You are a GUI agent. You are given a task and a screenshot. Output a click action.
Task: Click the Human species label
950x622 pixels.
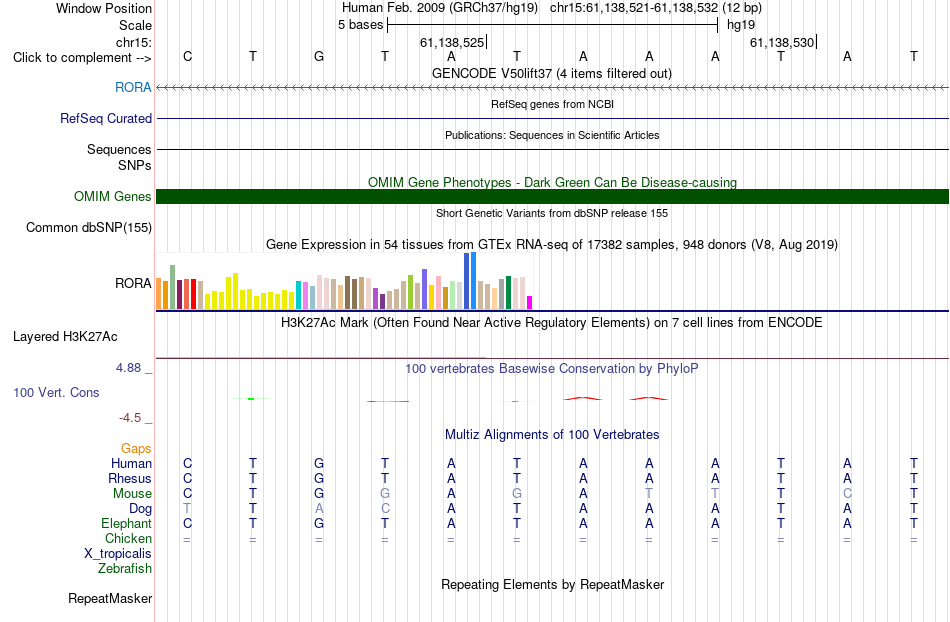coord(131,463)
